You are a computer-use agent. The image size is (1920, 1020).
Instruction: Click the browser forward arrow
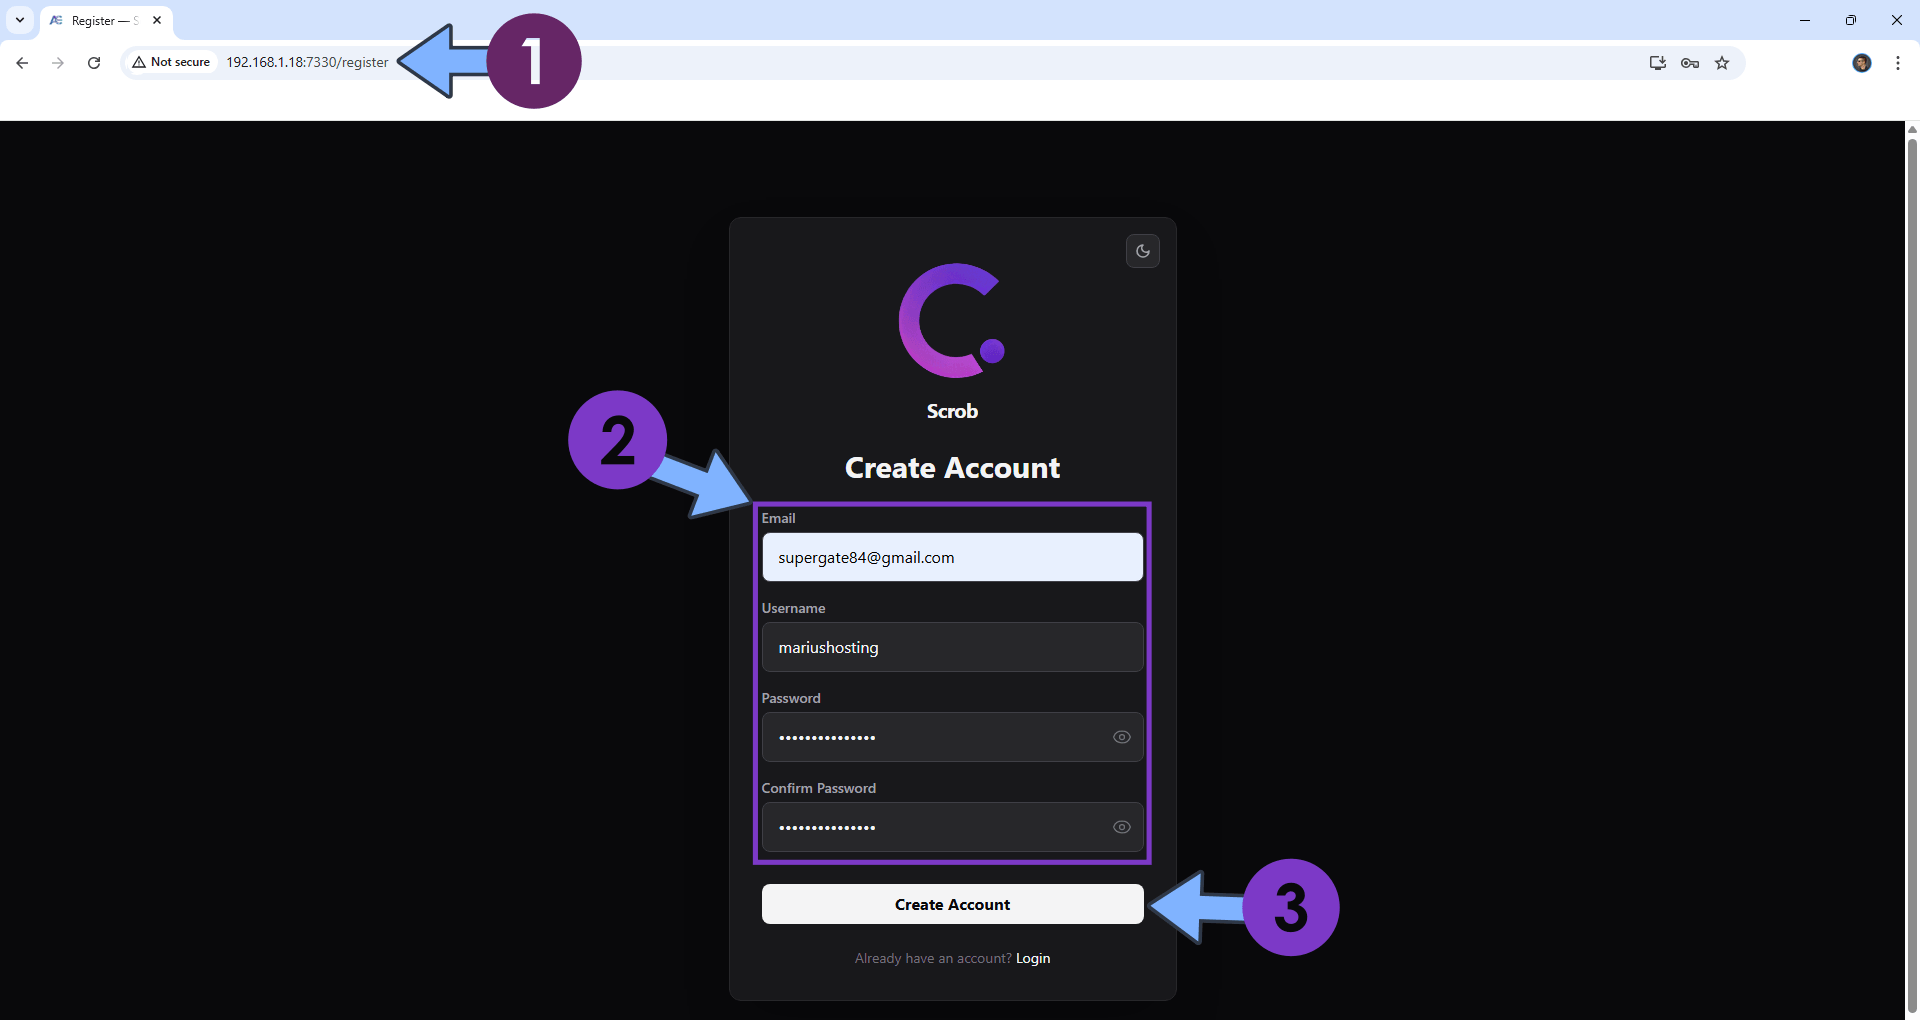point(58,63)
